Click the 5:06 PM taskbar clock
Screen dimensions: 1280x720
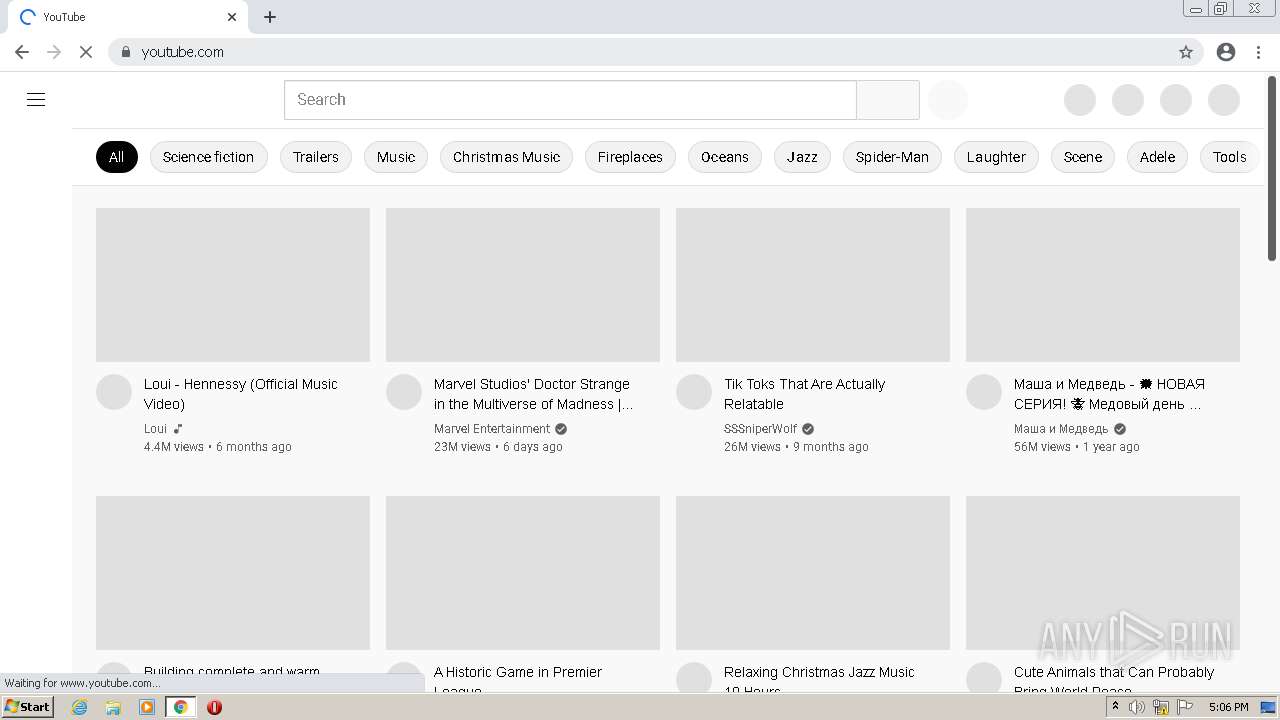(1228, 707)
